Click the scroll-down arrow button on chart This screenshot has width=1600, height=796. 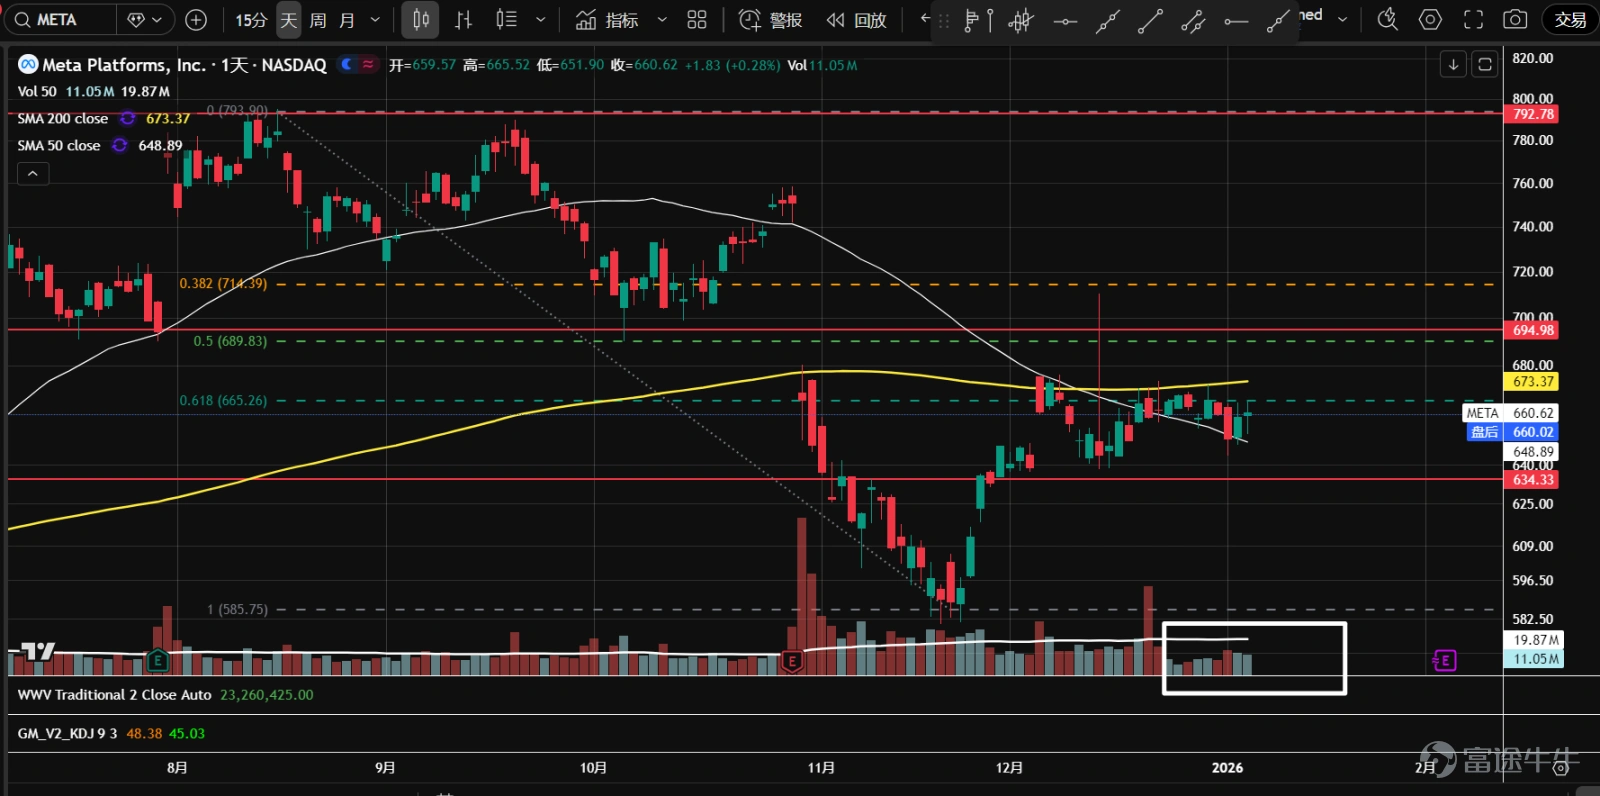[x=1453, y=64]
